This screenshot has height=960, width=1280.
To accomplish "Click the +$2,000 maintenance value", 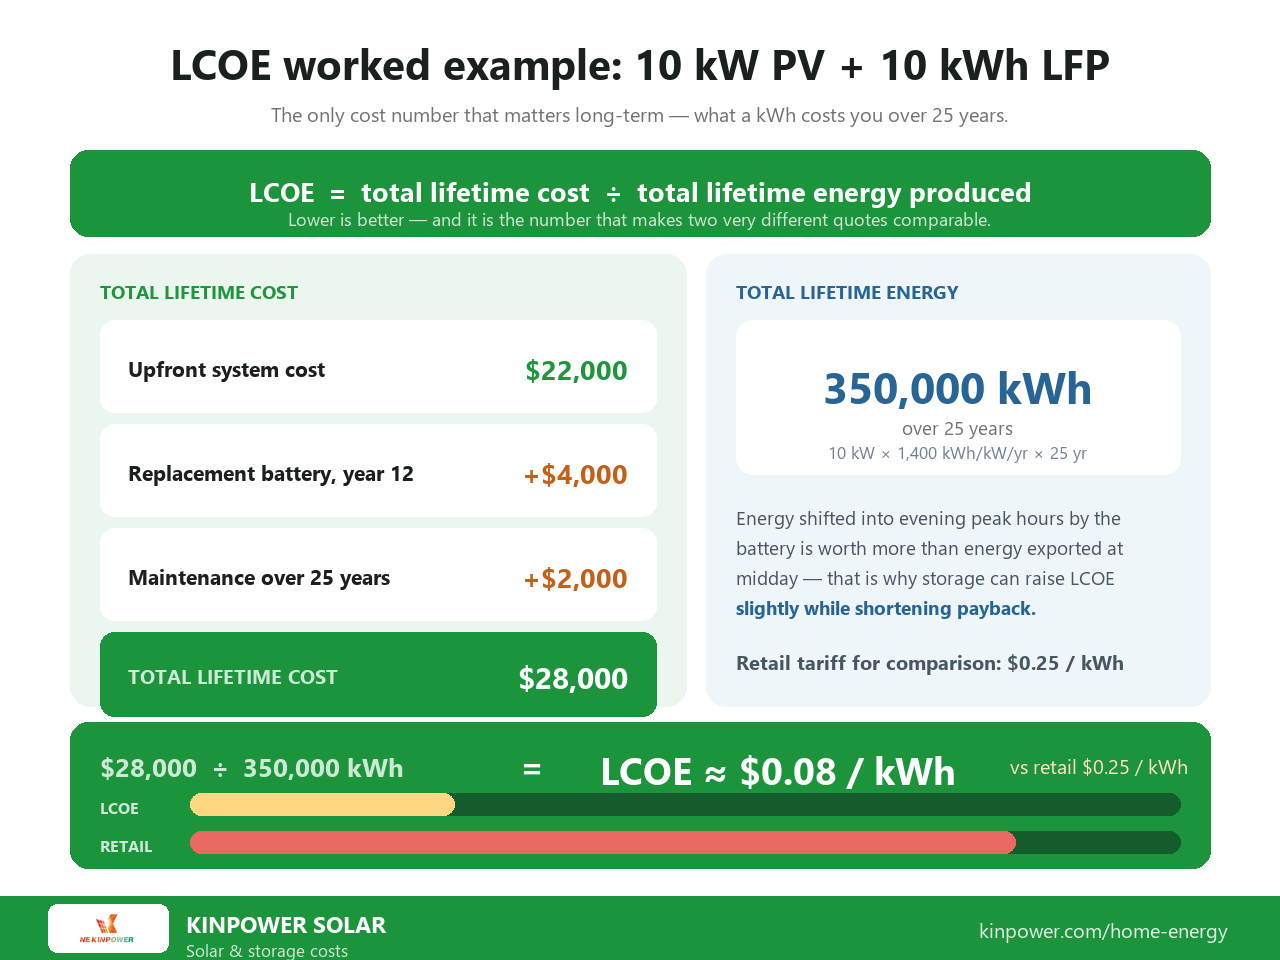I will point(576,579).
